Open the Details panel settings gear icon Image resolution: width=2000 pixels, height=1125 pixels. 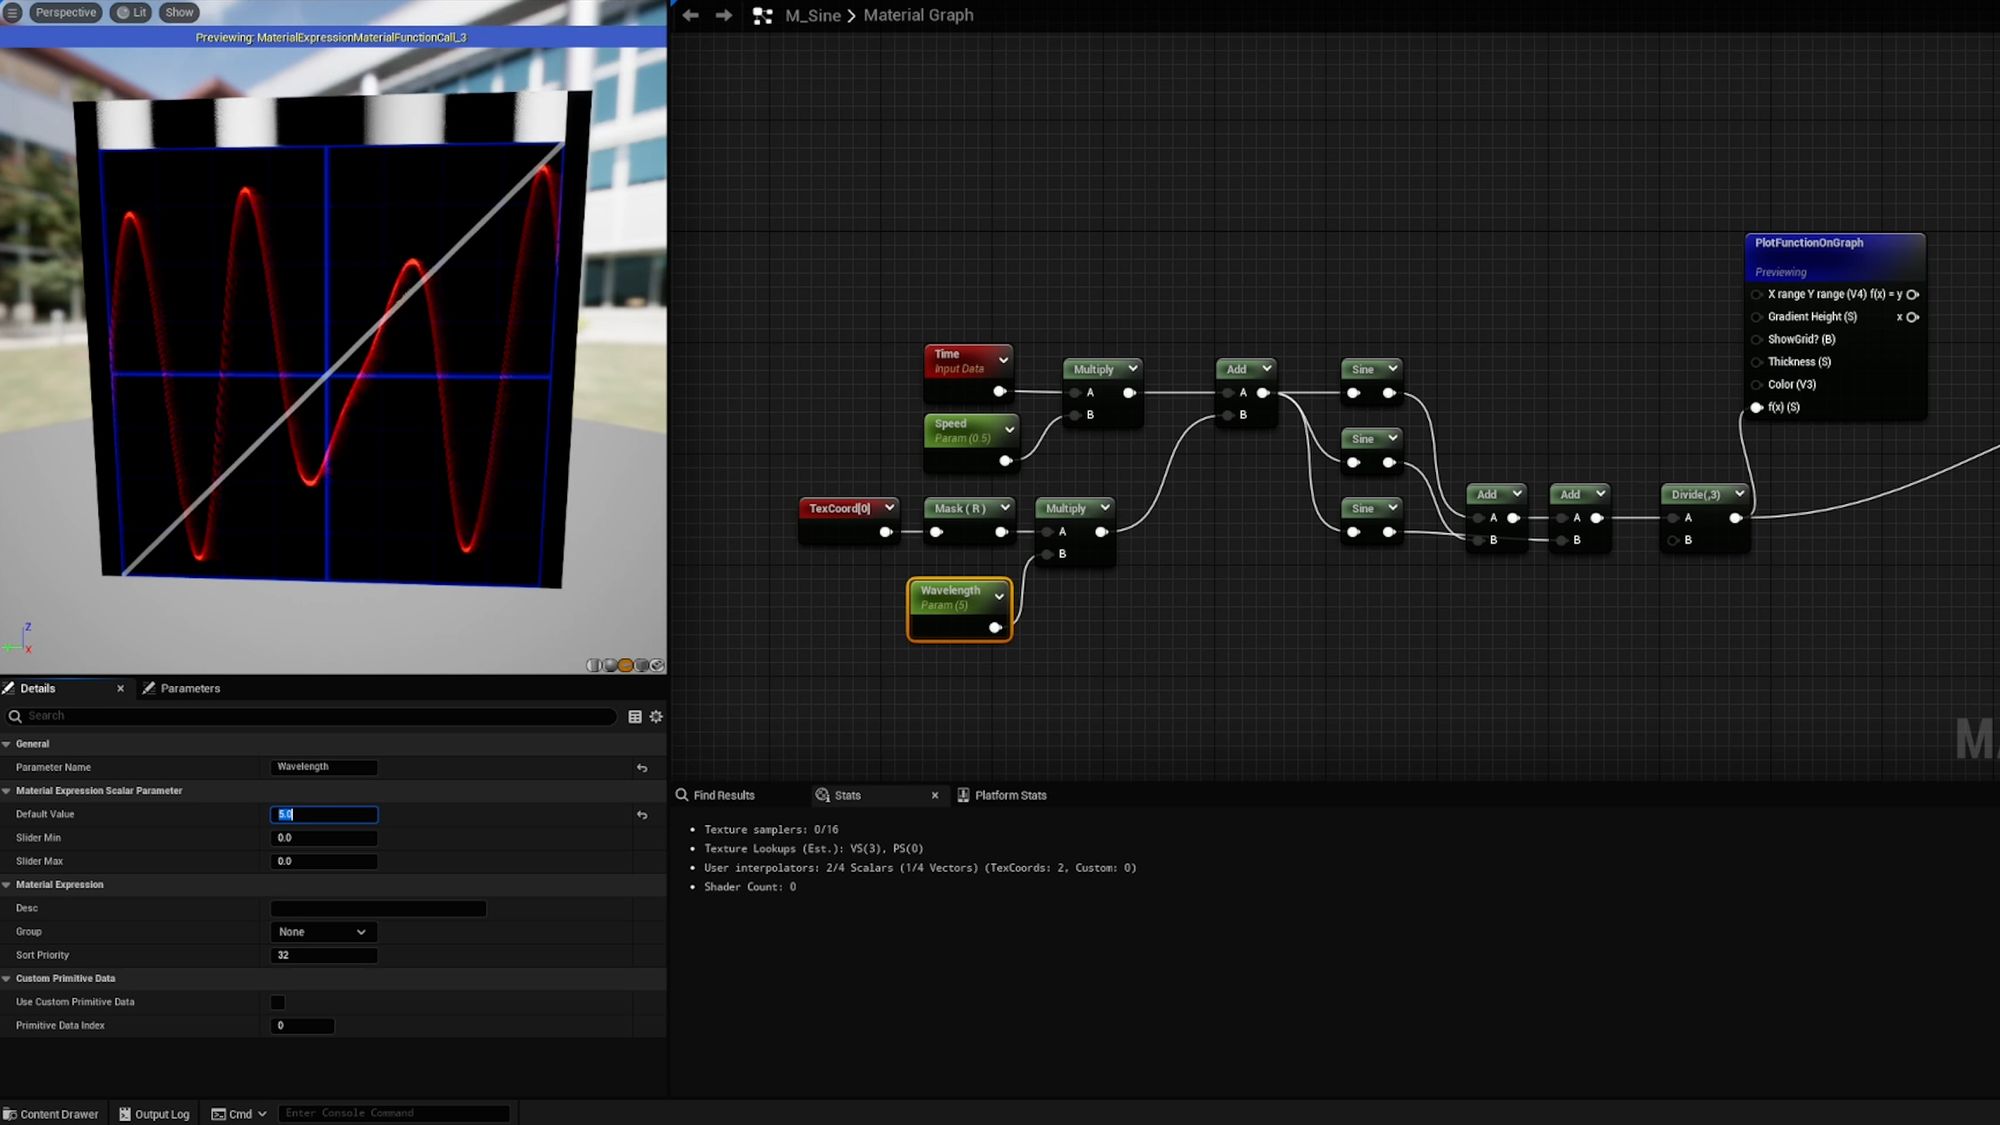(x=656, y=716)
